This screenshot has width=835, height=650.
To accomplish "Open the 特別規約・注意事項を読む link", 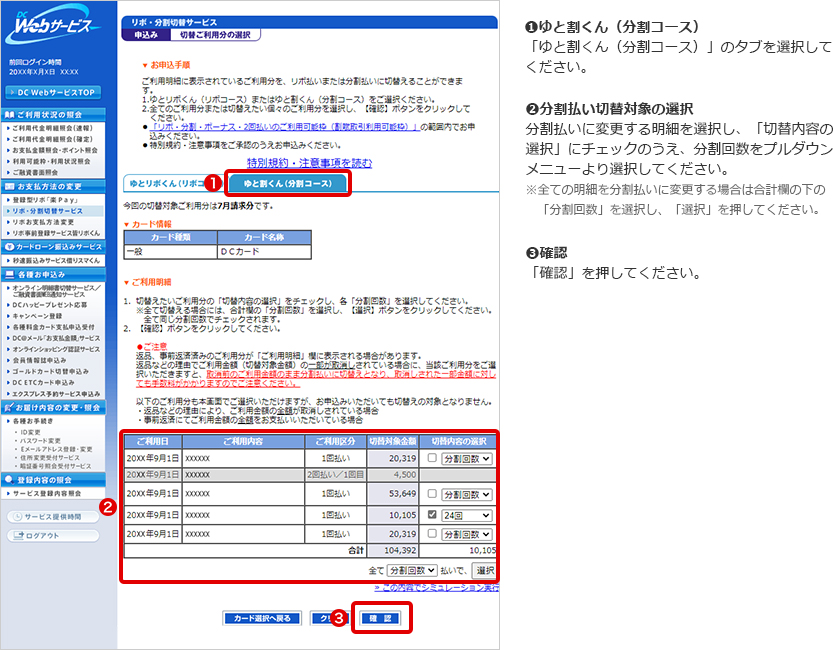I will (x=309, y=162).
